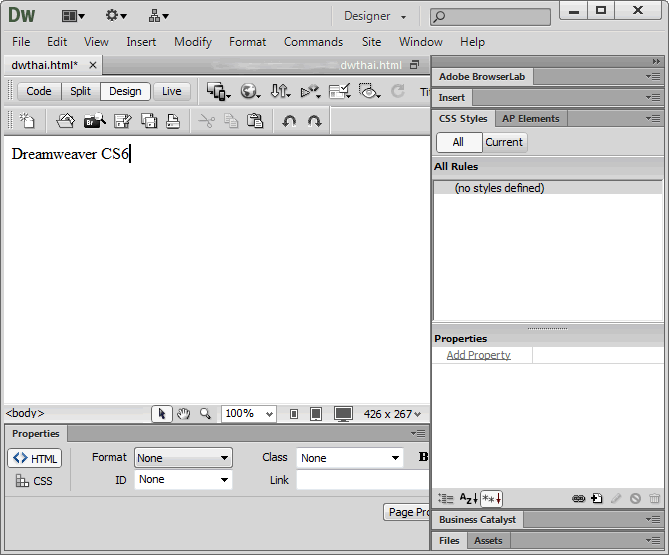This screenshot has height=555, width=669.
Task: Click Preview in Browser globe icon
Action: (x=250, y=91)
